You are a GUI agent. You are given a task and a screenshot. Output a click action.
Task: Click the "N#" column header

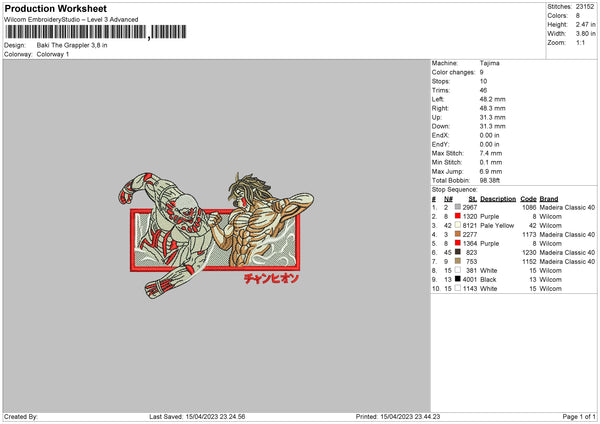448,199
